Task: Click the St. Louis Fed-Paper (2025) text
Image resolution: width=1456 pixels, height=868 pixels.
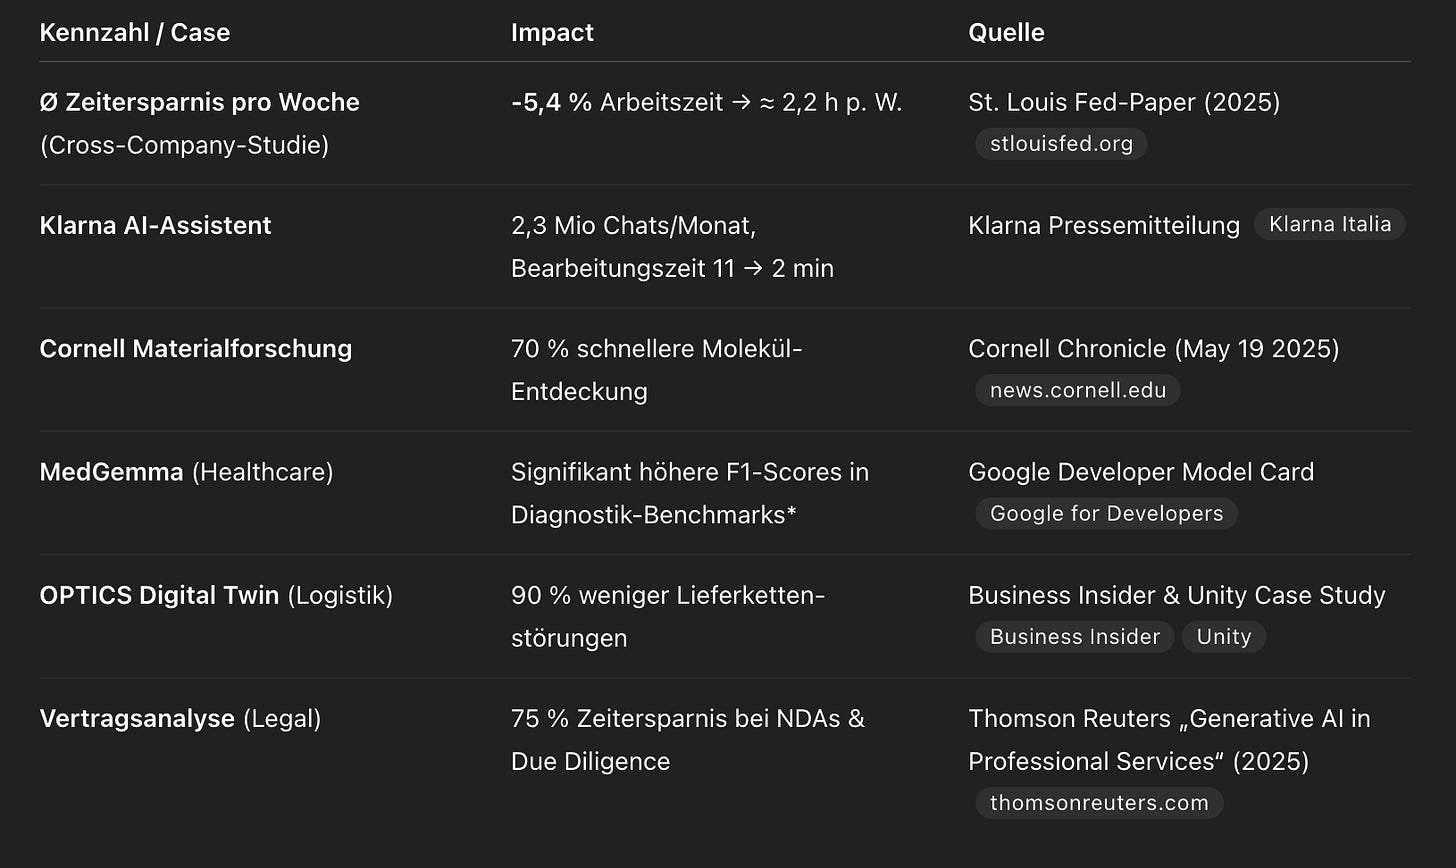Action: tap(1124, 102)
